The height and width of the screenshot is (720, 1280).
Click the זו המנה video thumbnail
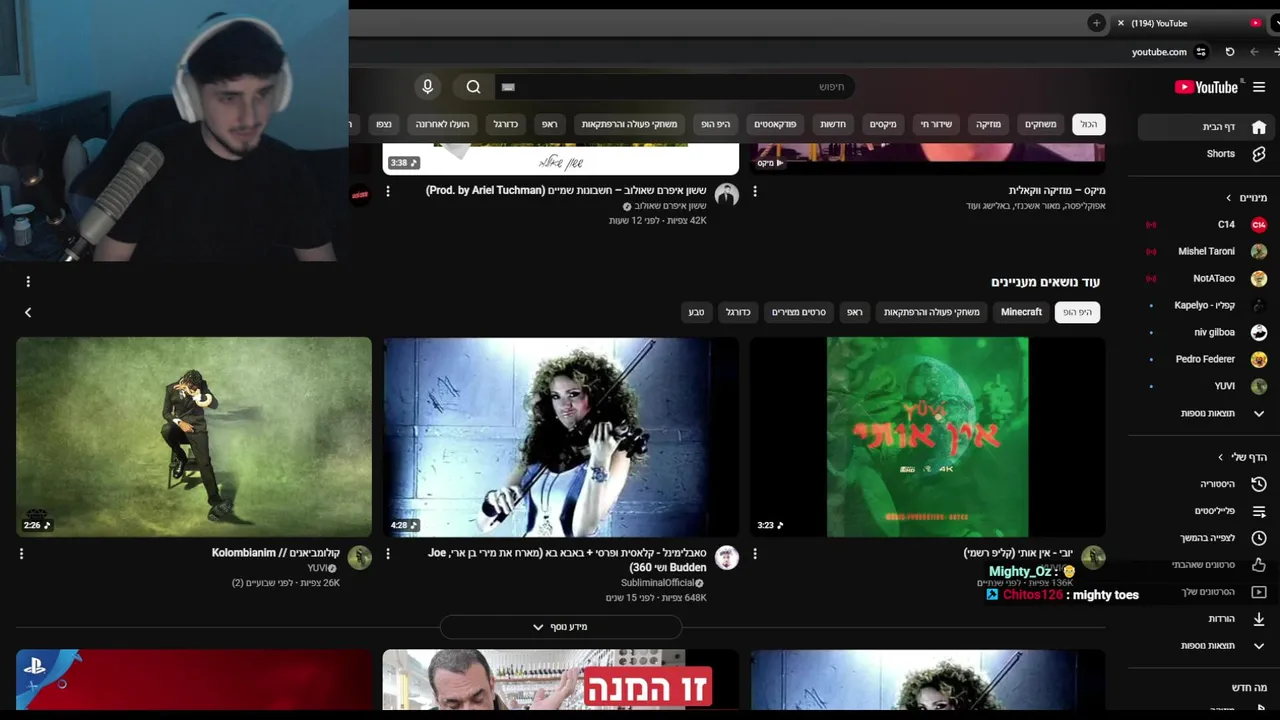tap(561, 680)
